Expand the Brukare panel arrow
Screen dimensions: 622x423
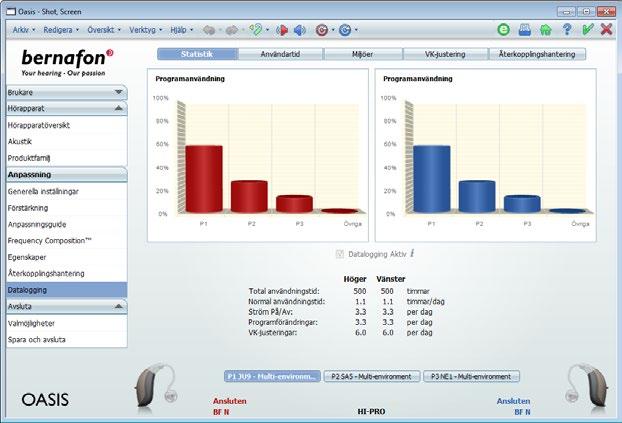coord(118,92)
